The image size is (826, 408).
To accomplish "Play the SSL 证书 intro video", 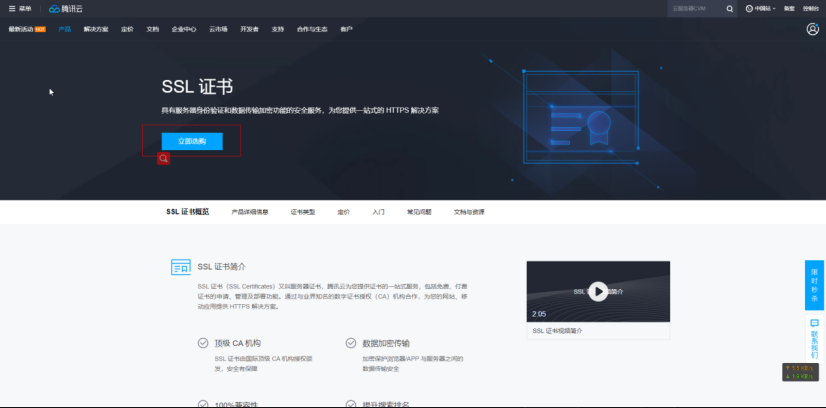I will pos(598,291).
